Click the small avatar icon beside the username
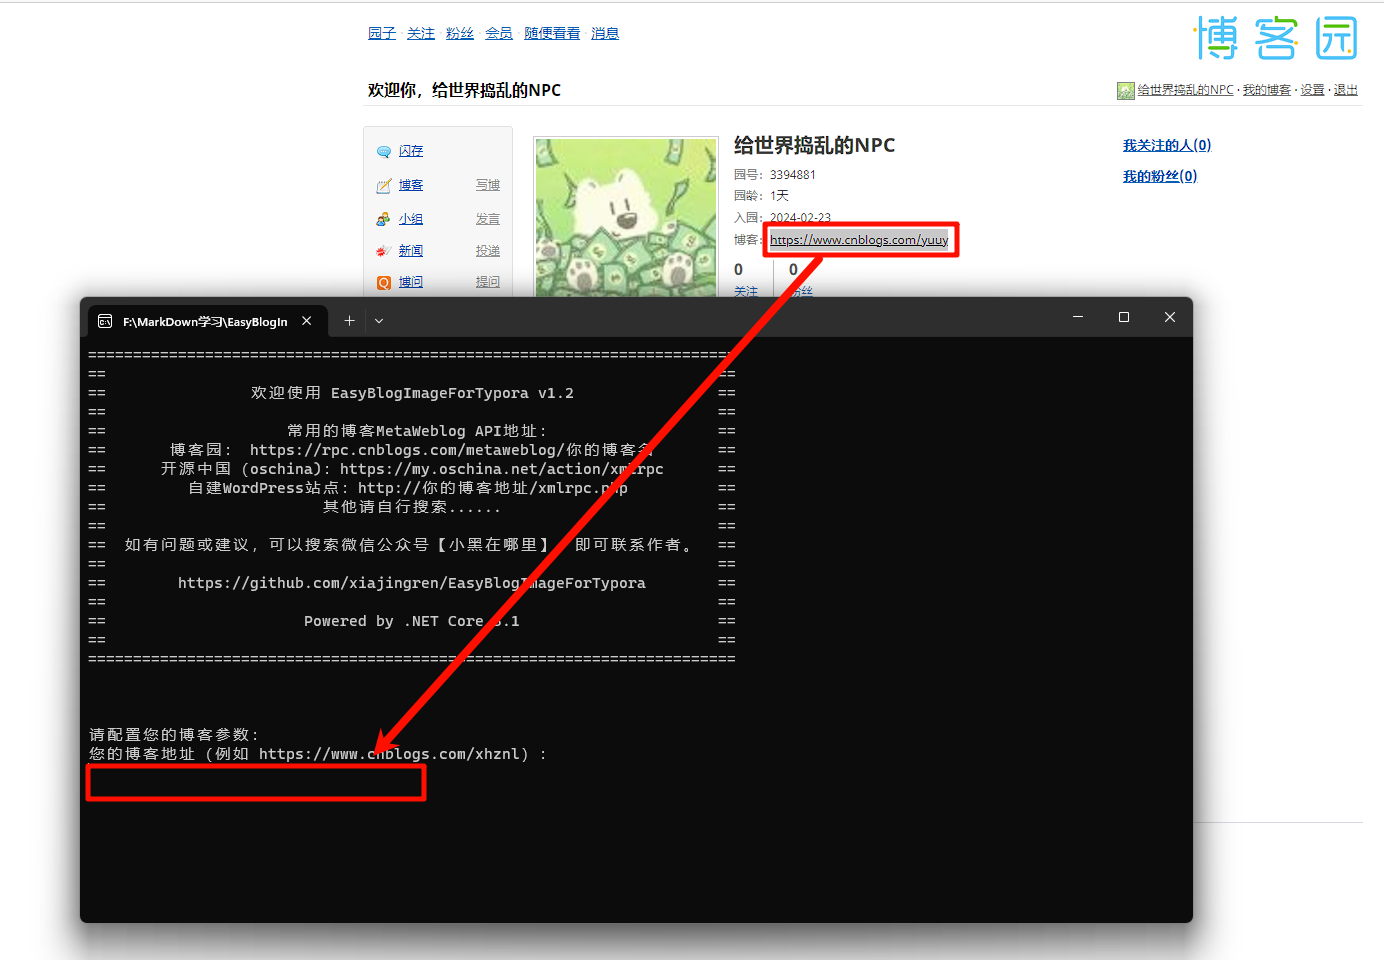Screen dimensions: 1384x960 1126,91
